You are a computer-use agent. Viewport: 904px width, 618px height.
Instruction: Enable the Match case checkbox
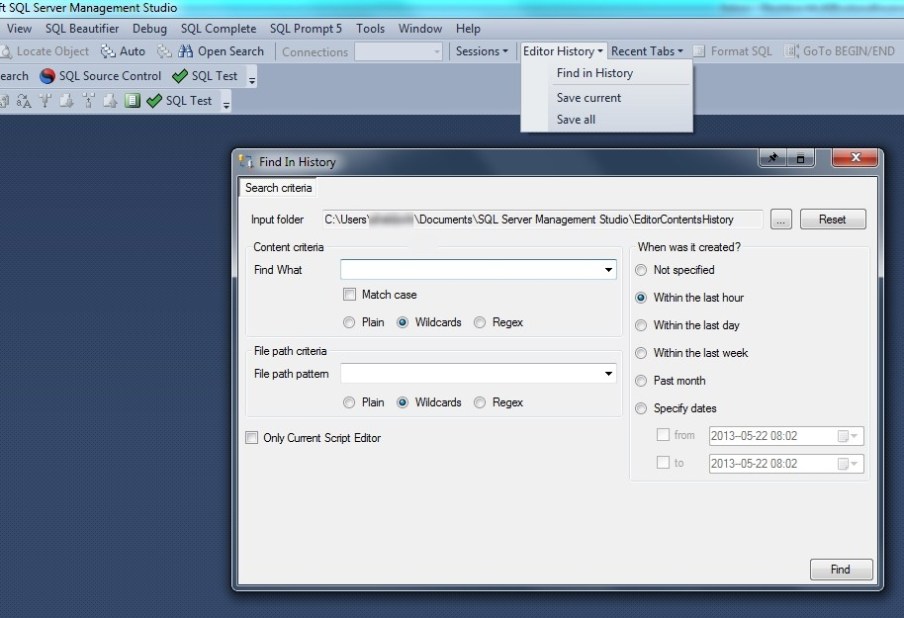pyautogui.click(x=349, y=295)
